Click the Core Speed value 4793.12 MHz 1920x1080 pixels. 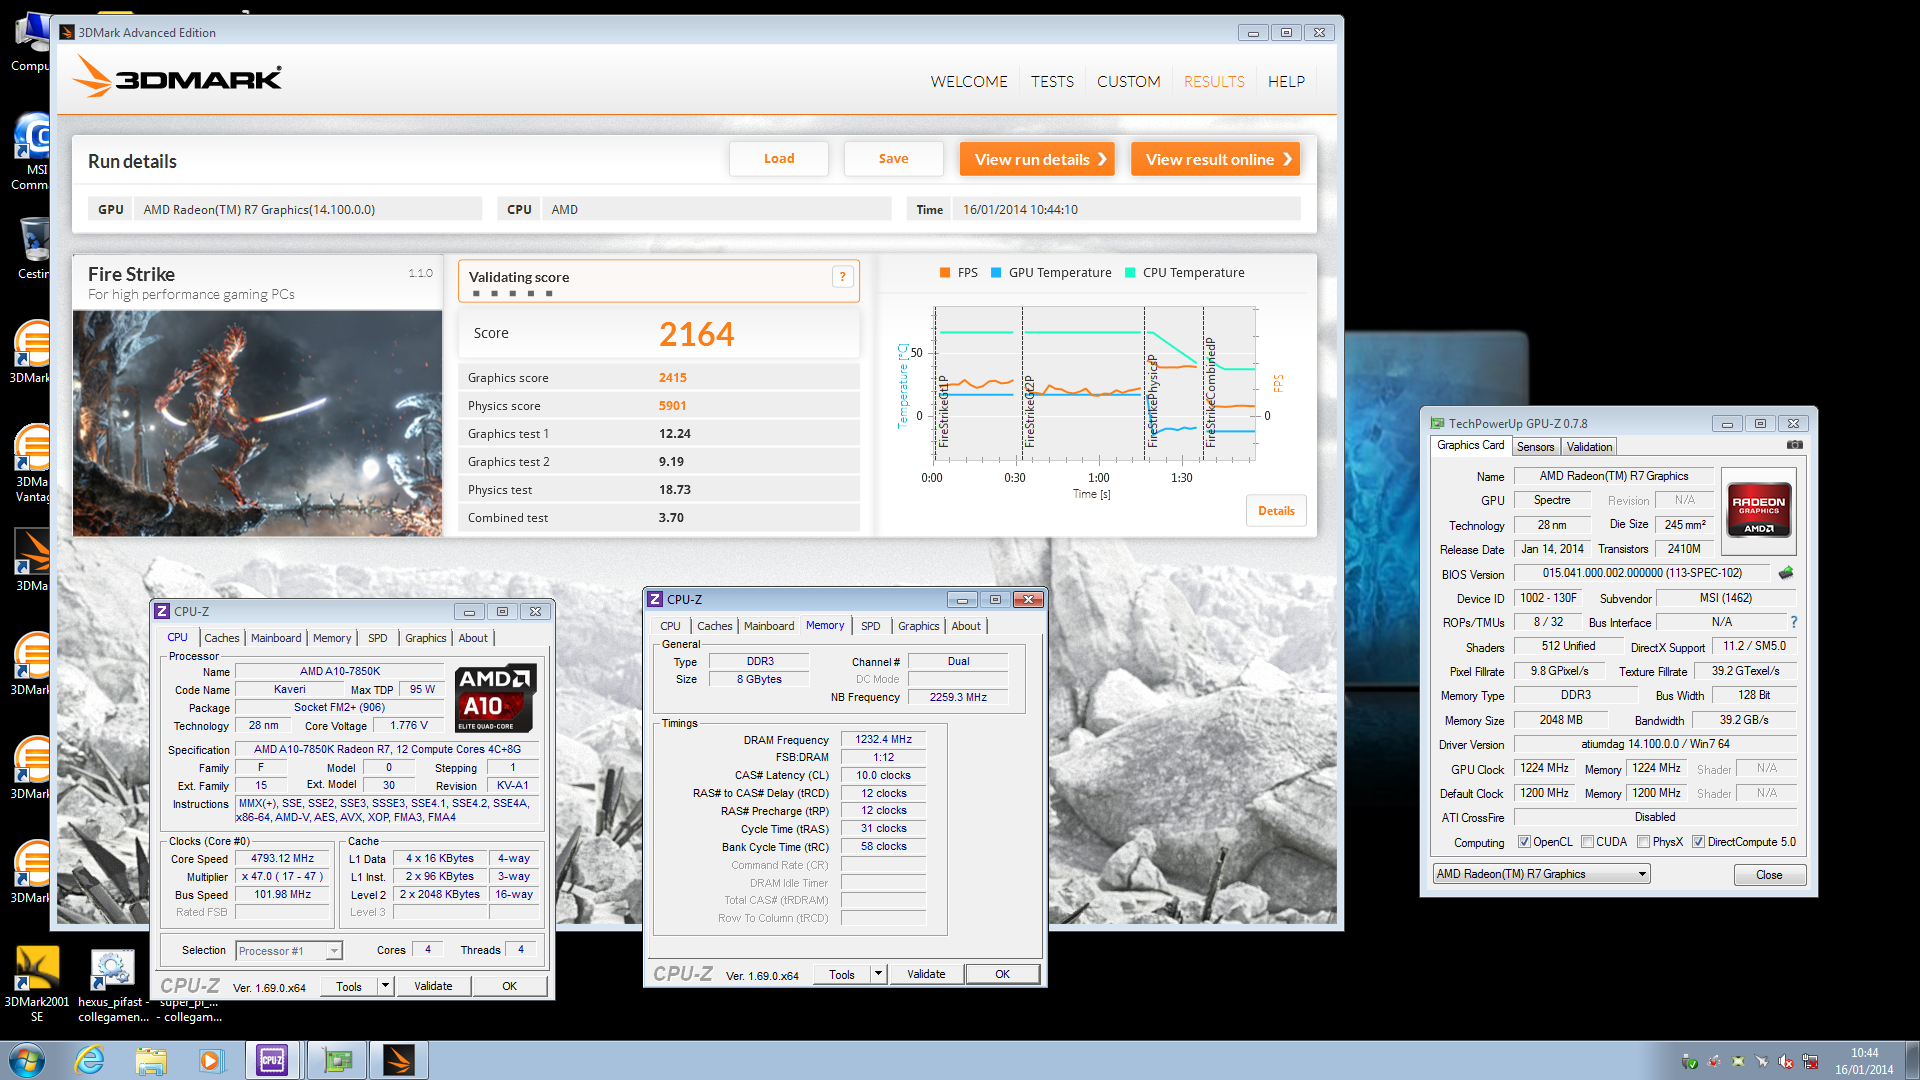[x=282, y=859]
